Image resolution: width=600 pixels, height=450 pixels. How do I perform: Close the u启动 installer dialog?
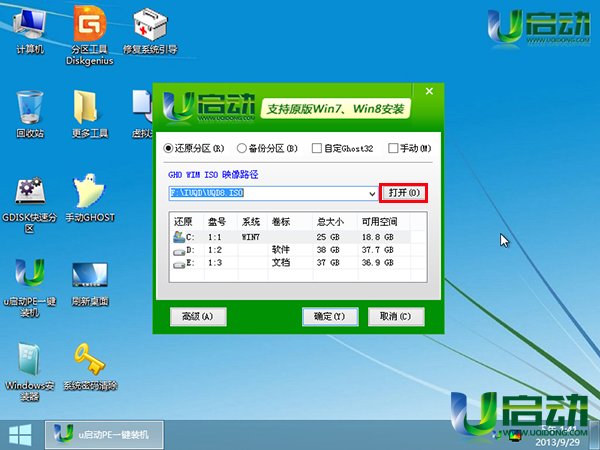(x=429, y=91)
